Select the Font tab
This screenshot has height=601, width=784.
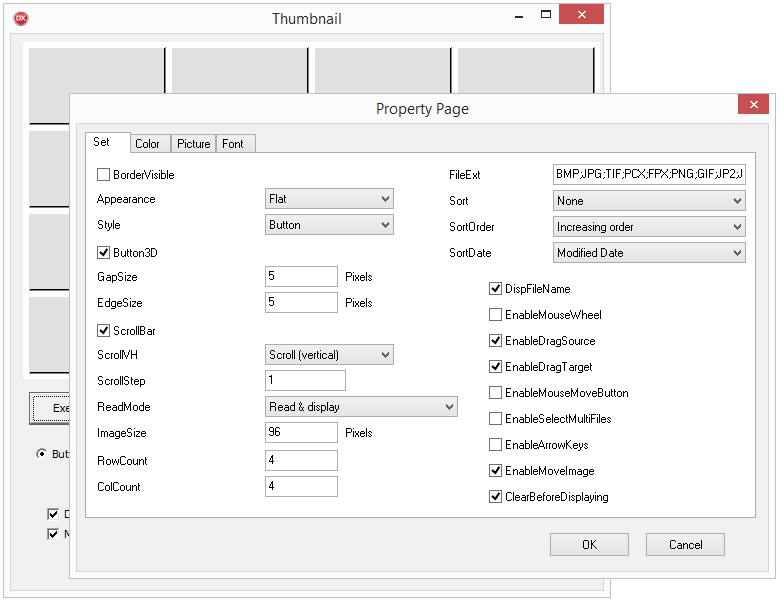pos(233,144)
